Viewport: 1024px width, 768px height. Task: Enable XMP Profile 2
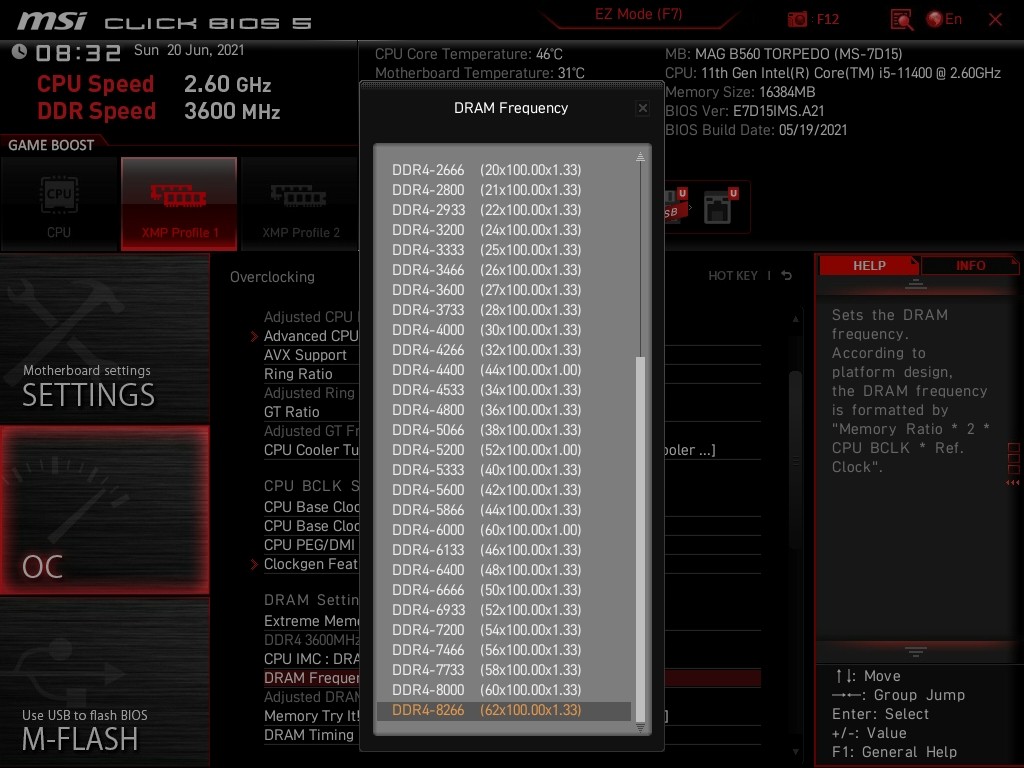click(300, 203)
